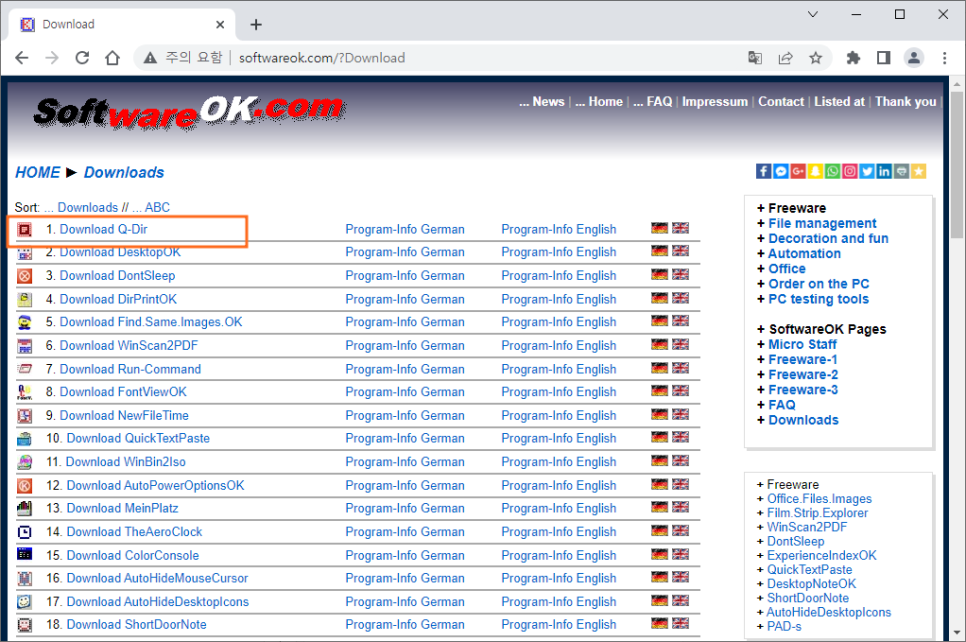966x642 pixels.
Task: Share this page from address bar
Action: pos(785,58)
